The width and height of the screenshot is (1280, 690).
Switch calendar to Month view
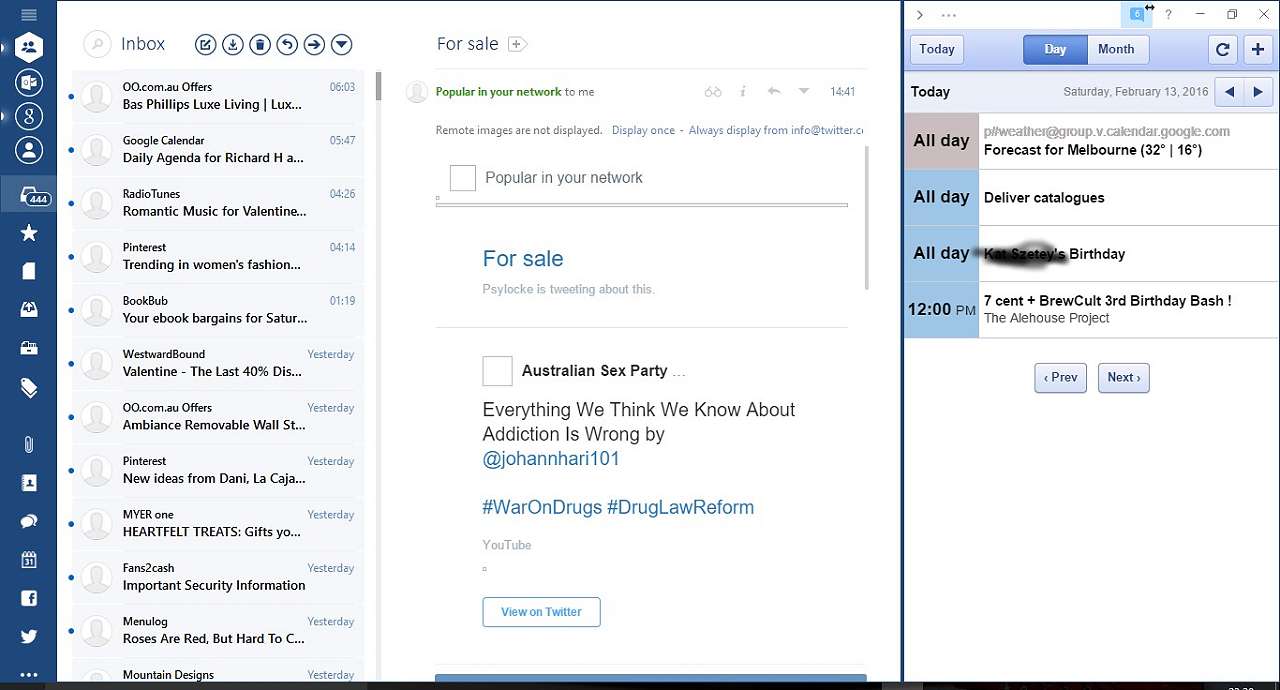[x=1116, y=49]
